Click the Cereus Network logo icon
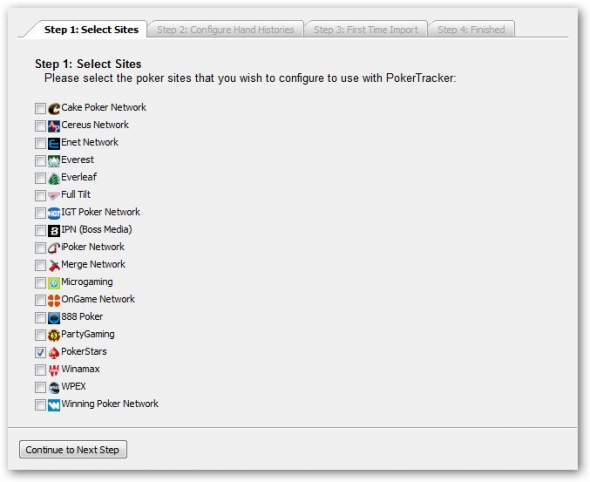This screenshot has width=590, height=482. (x=54, y=126)
